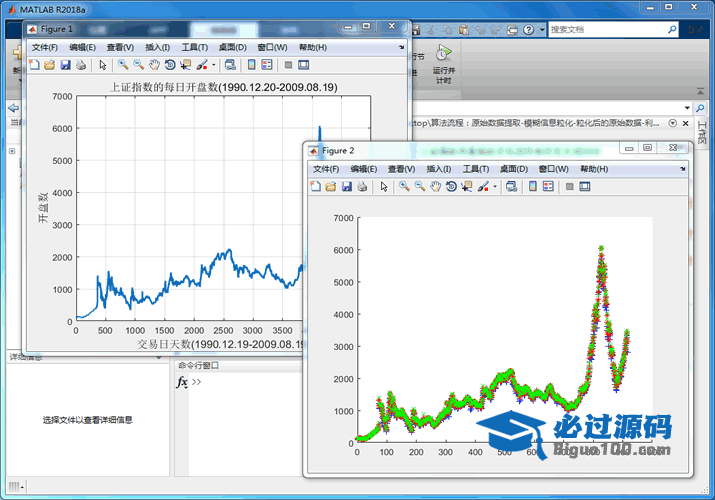Toggle Edit Plot arrow in Figure 1 toolbar
715x500 pixels.
(x=102, y=65)
